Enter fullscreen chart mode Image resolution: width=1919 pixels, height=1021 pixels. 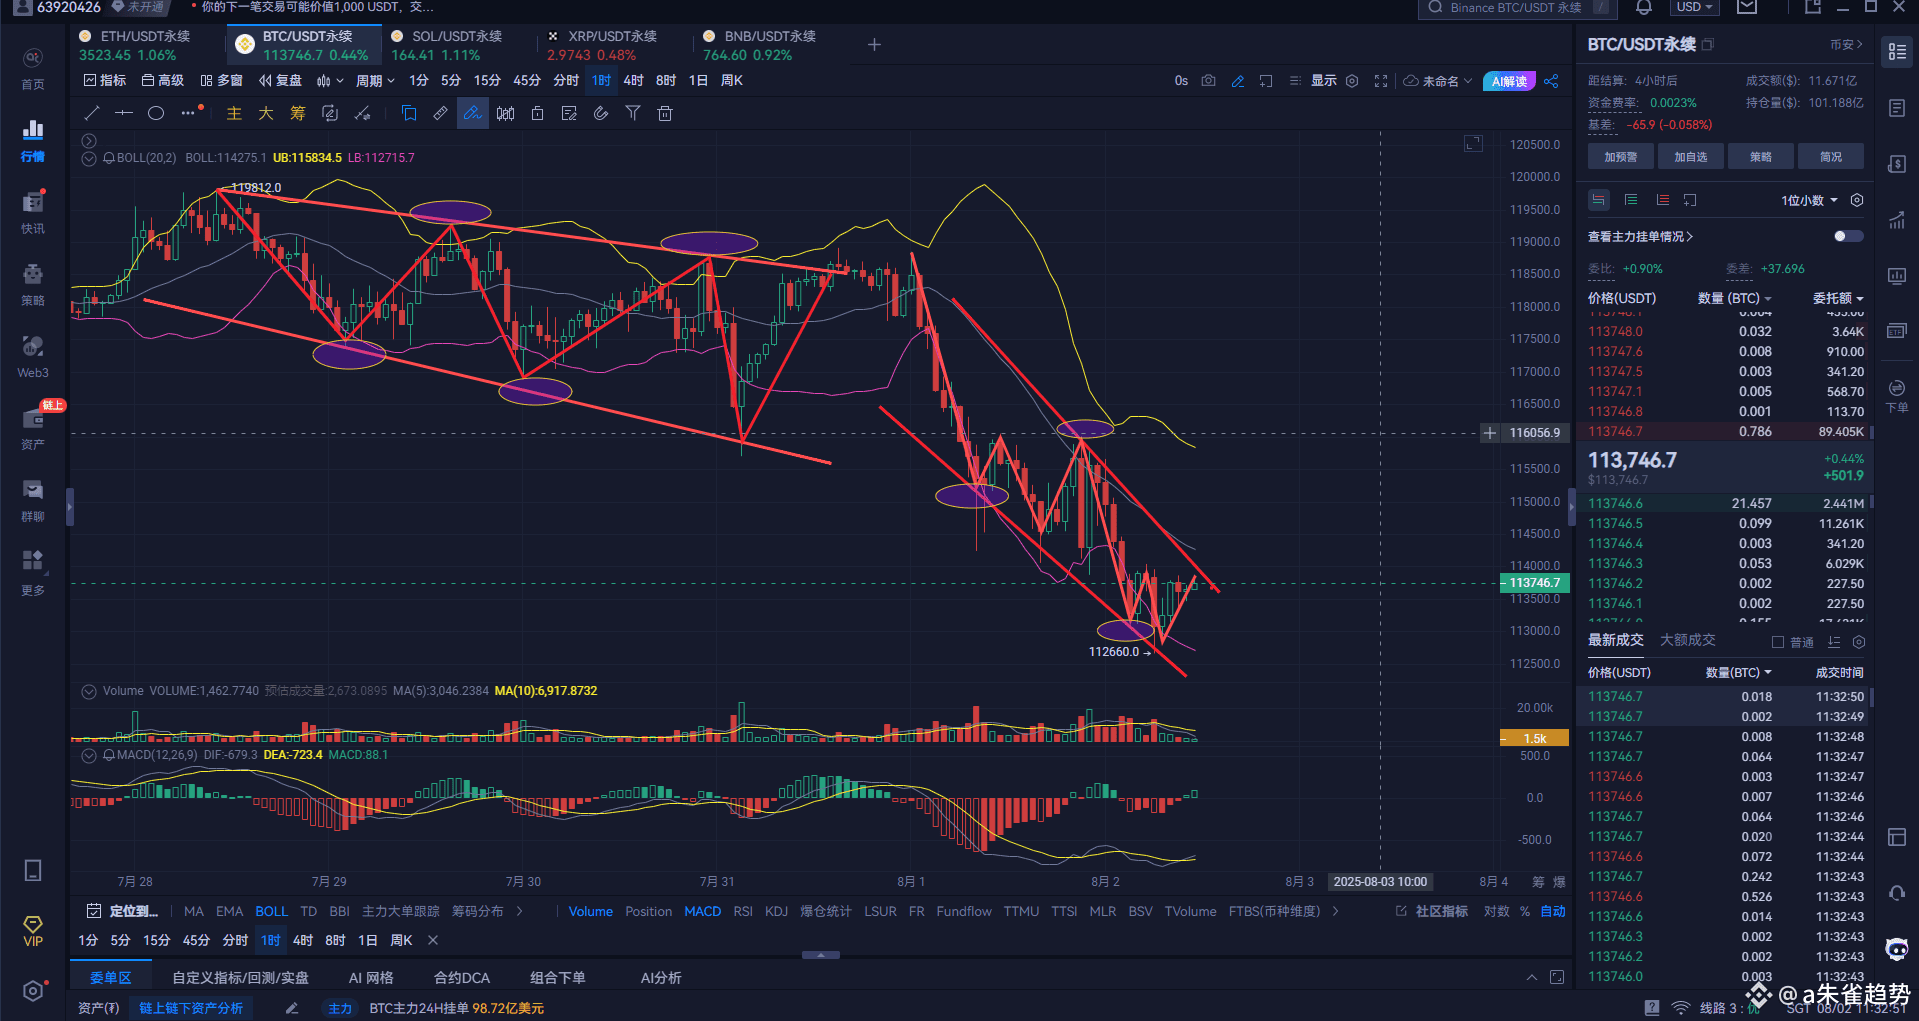tap(1381, 81)
